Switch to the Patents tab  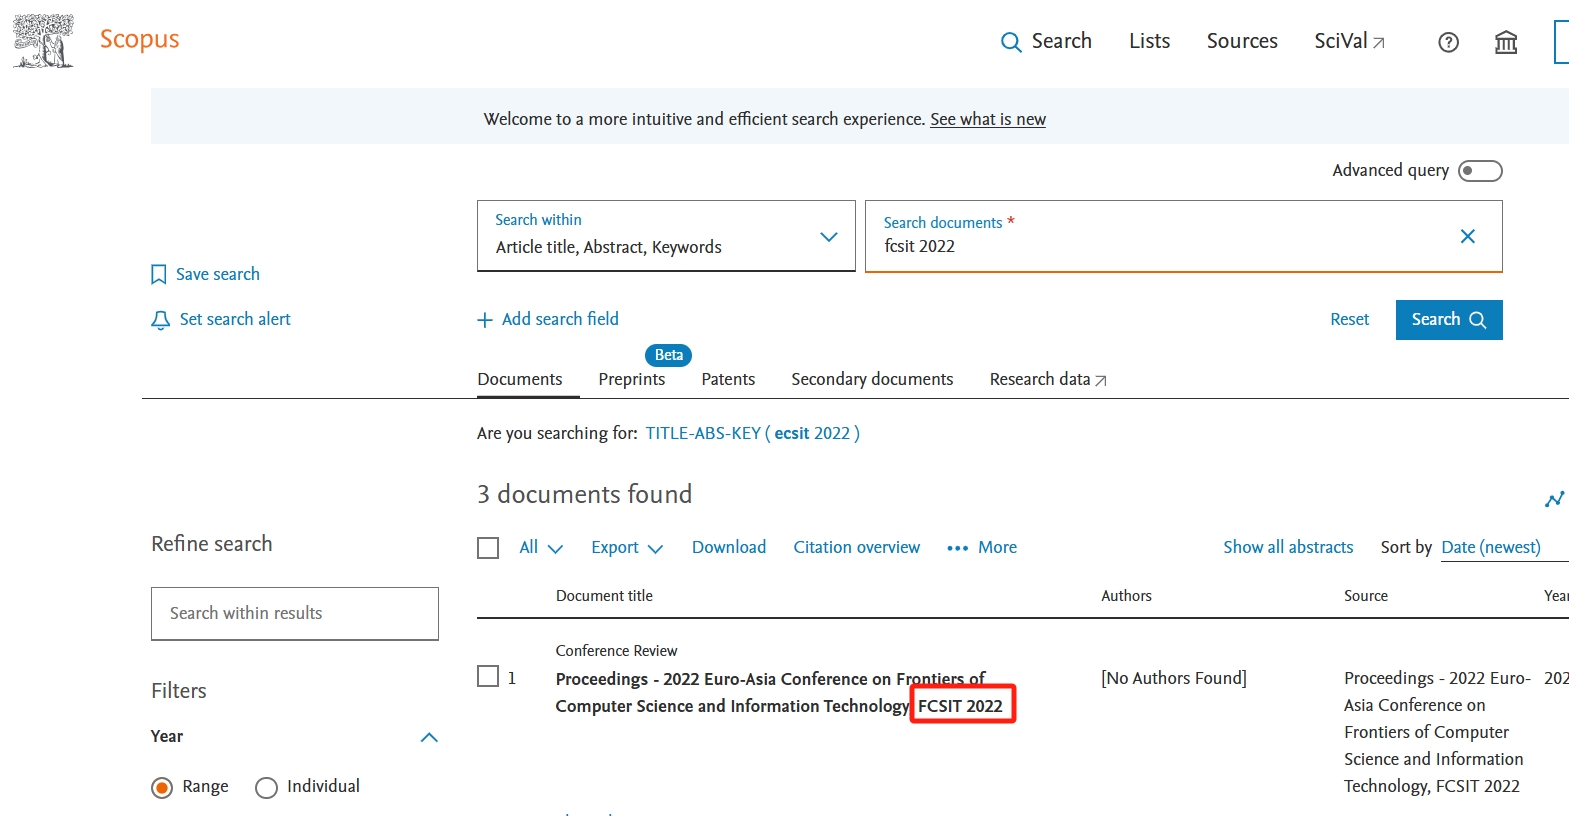[x=728, y=379]
